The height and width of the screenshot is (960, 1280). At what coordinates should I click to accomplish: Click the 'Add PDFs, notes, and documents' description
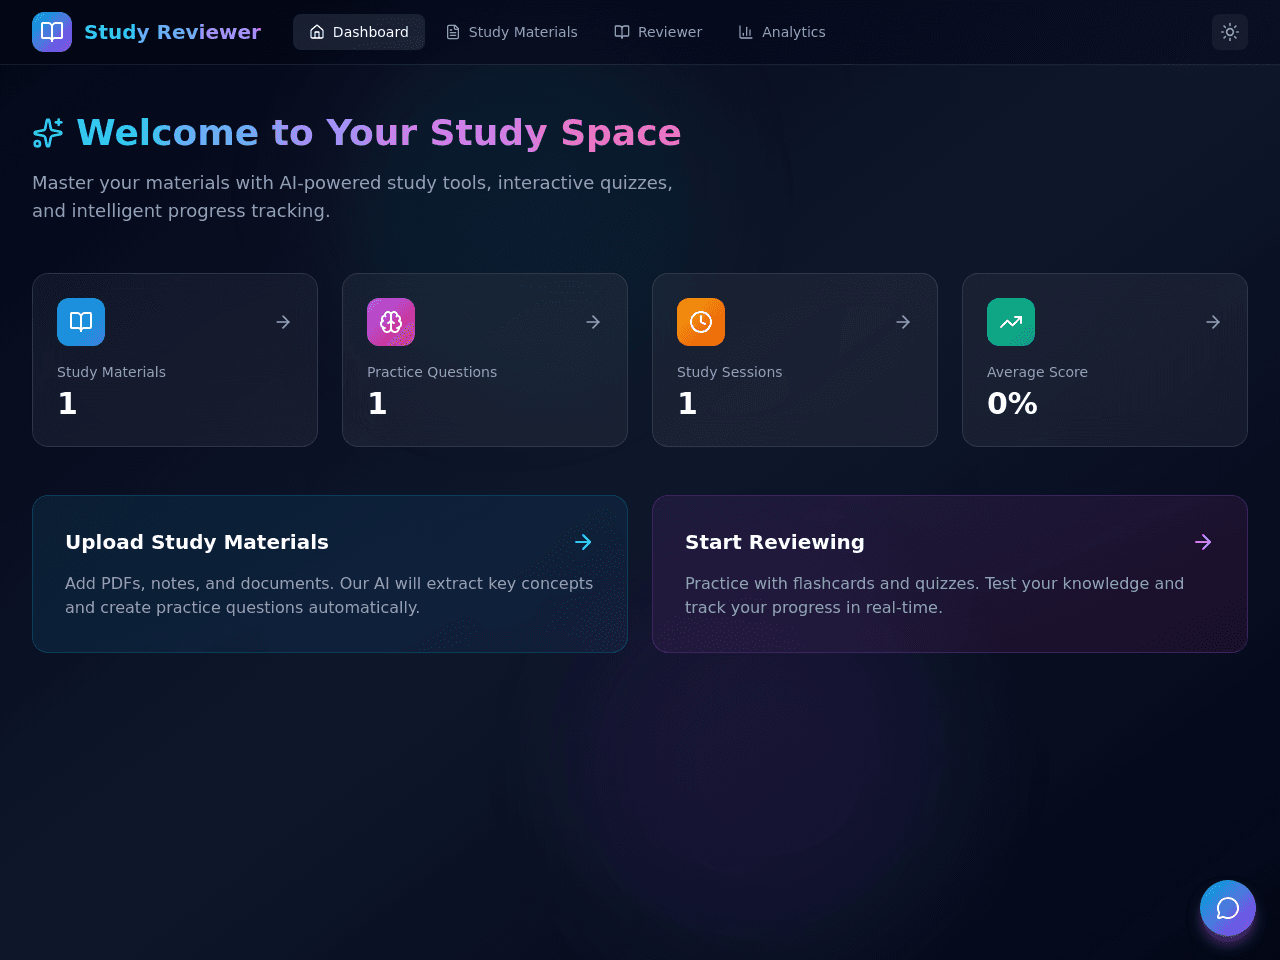(329, 595)
